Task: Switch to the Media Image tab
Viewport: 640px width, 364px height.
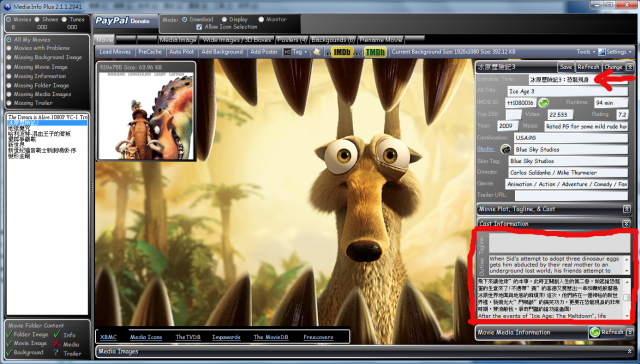Action: [178, 40]
